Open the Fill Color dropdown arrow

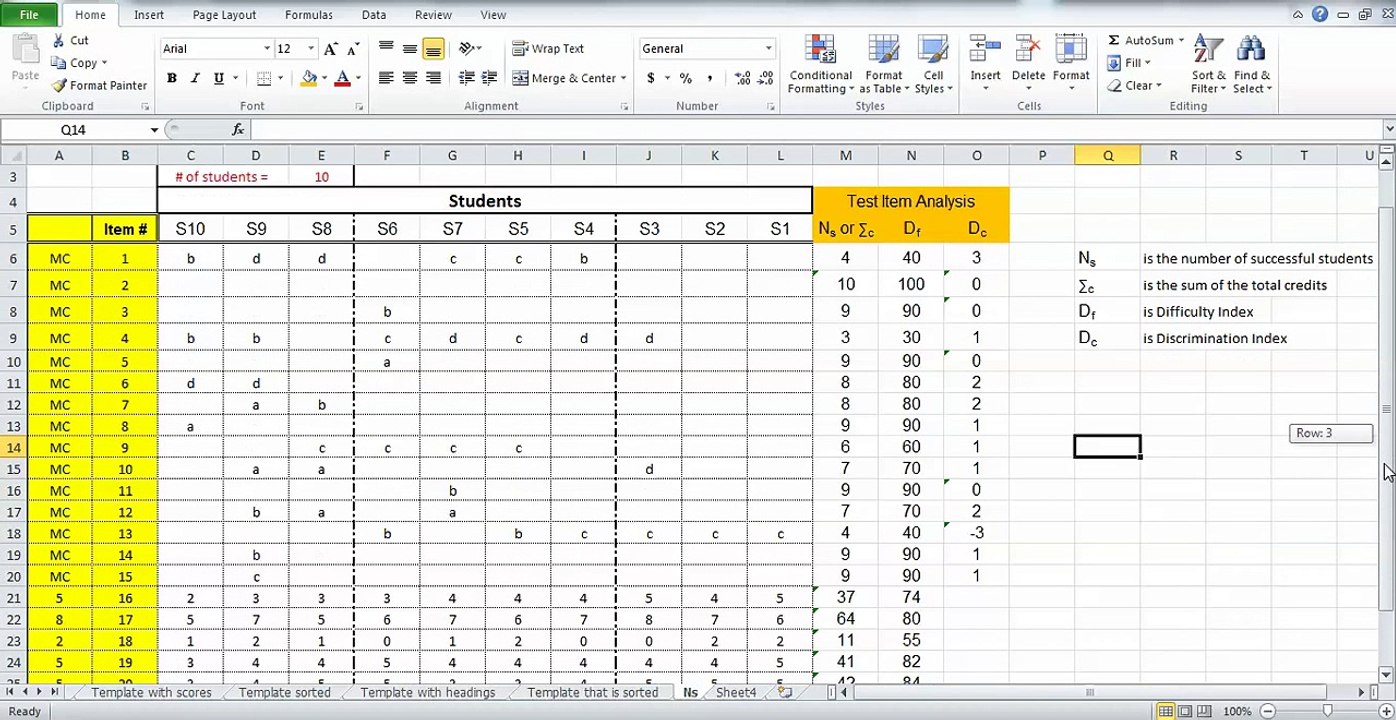click(324, 78)
